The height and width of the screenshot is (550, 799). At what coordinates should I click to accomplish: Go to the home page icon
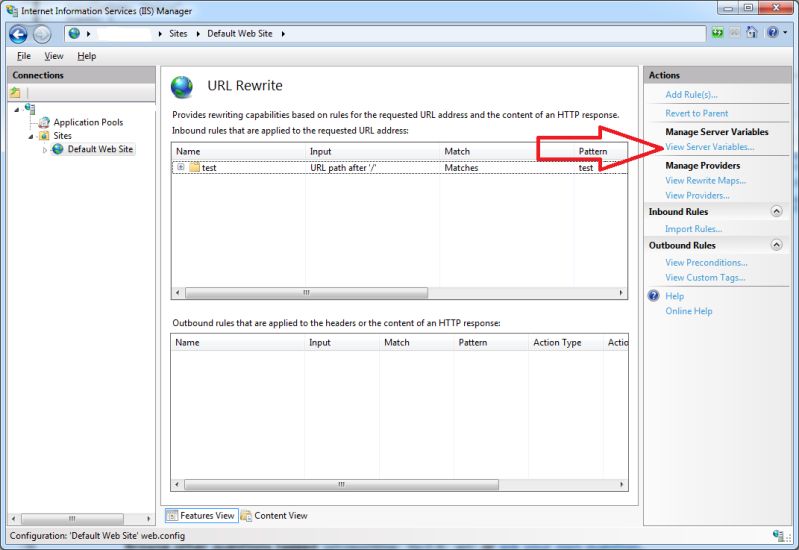[752, 33]
